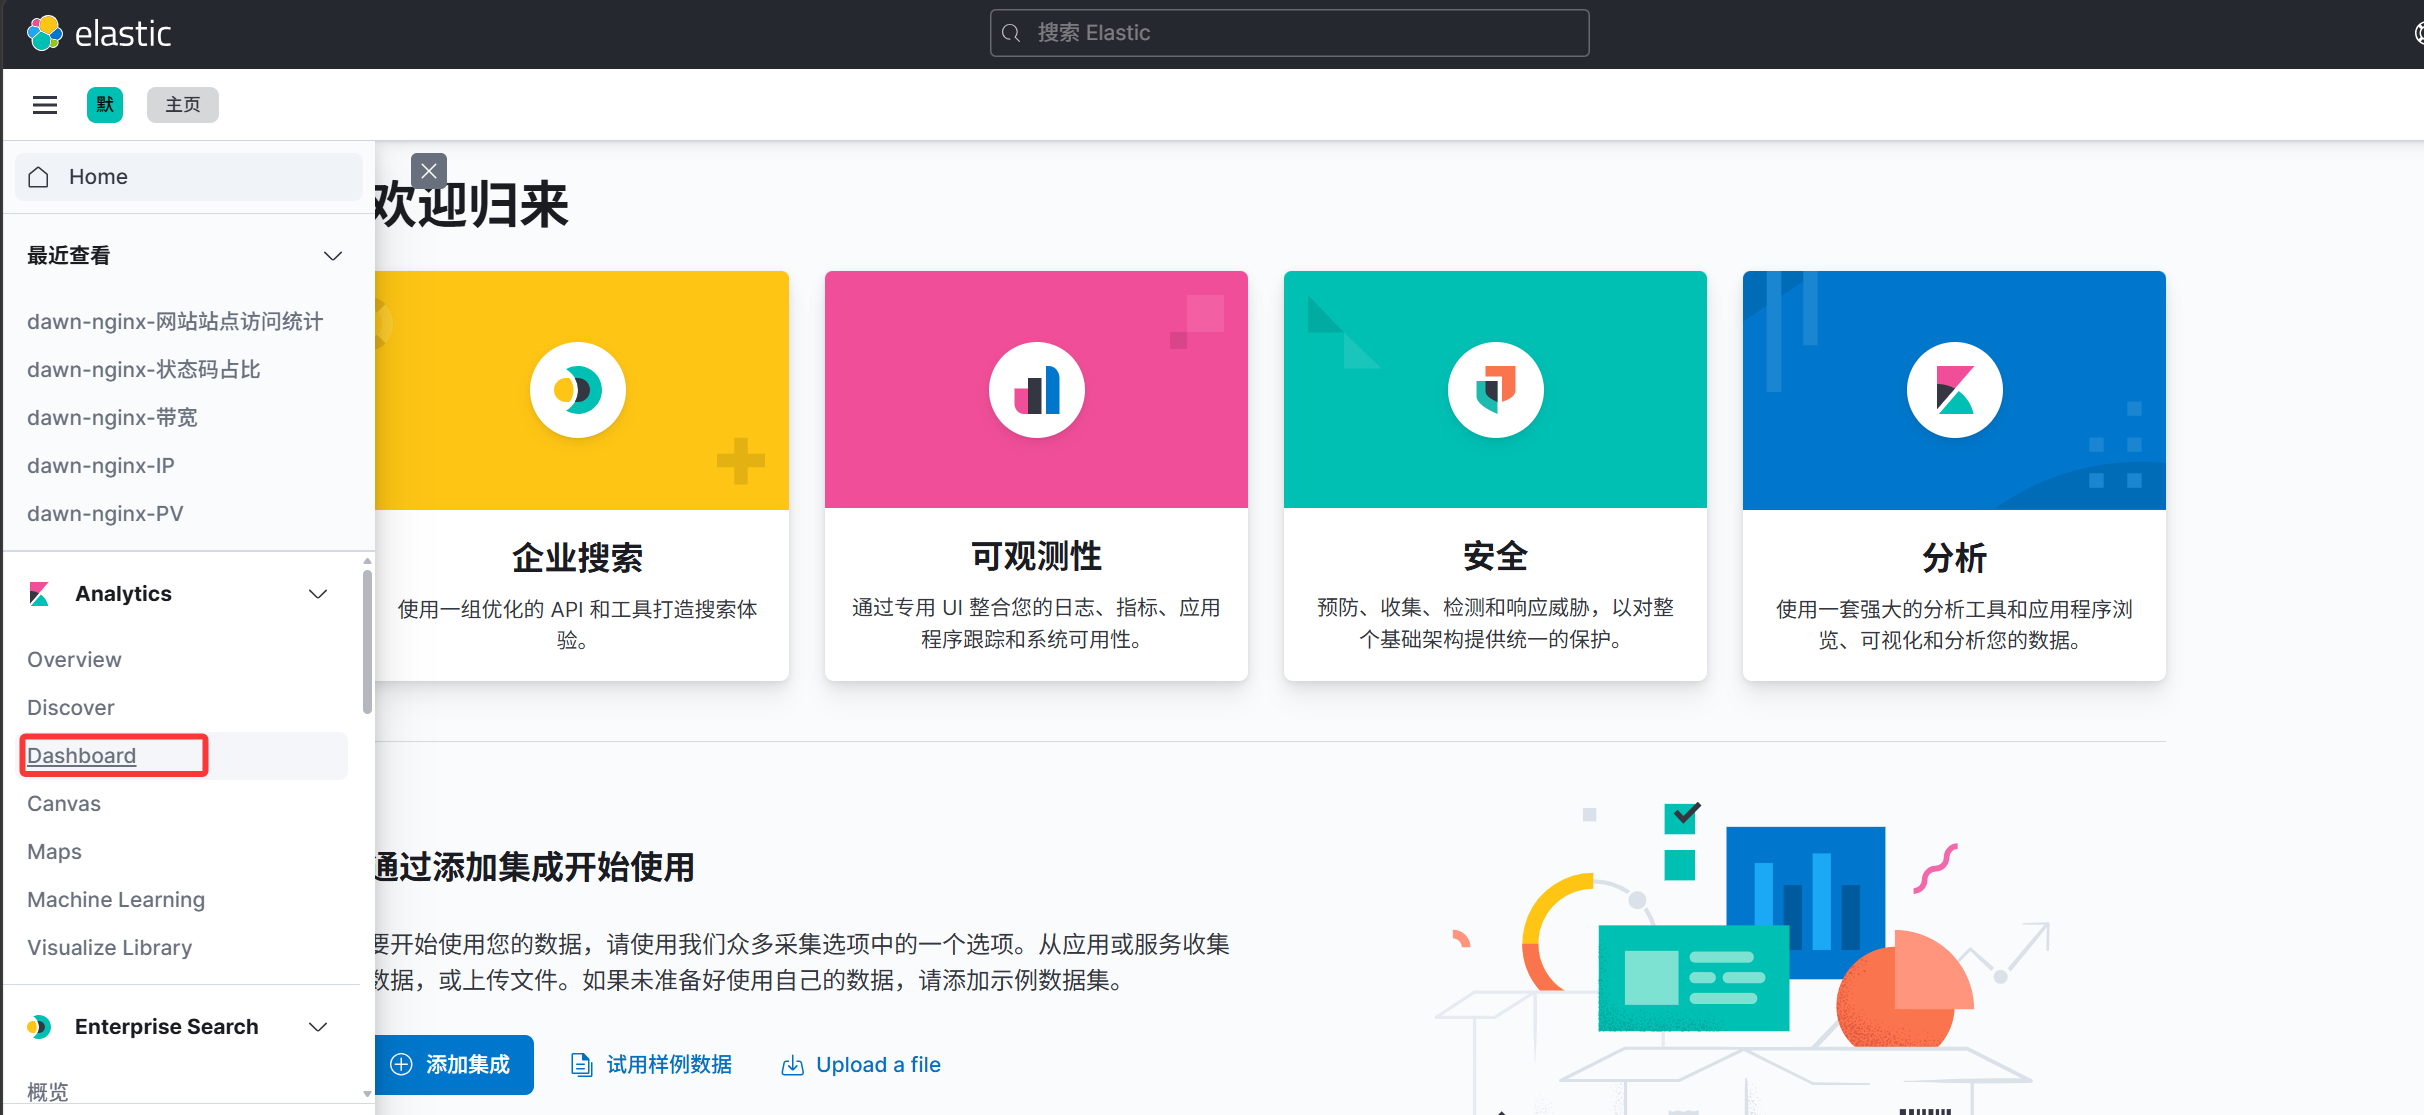Open Visualize Library in the sidebar
Screen dimensions: 2424x1115
pos(110,948)
